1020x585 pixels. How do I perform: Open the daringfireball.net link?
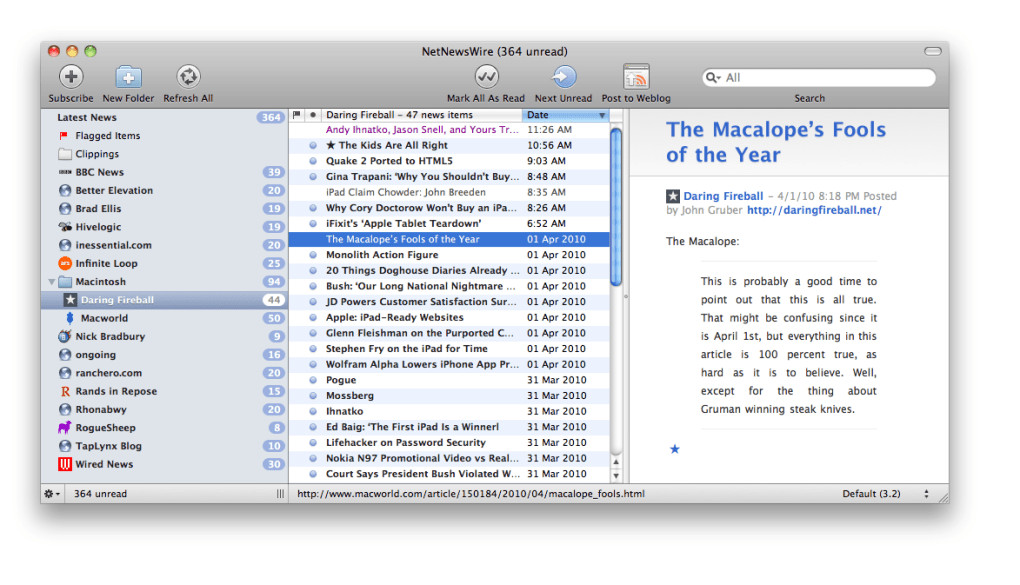[x=814, y=210]
